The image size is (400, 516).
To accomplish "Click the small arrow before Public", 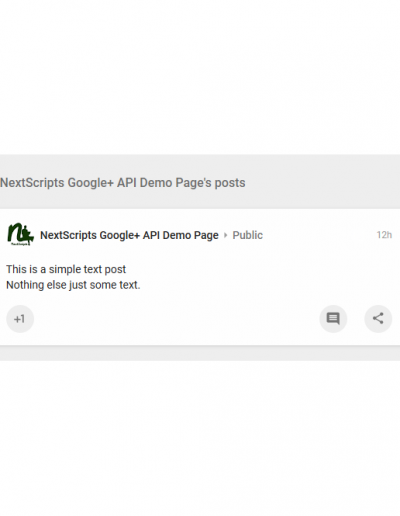I will coord(225,235).
